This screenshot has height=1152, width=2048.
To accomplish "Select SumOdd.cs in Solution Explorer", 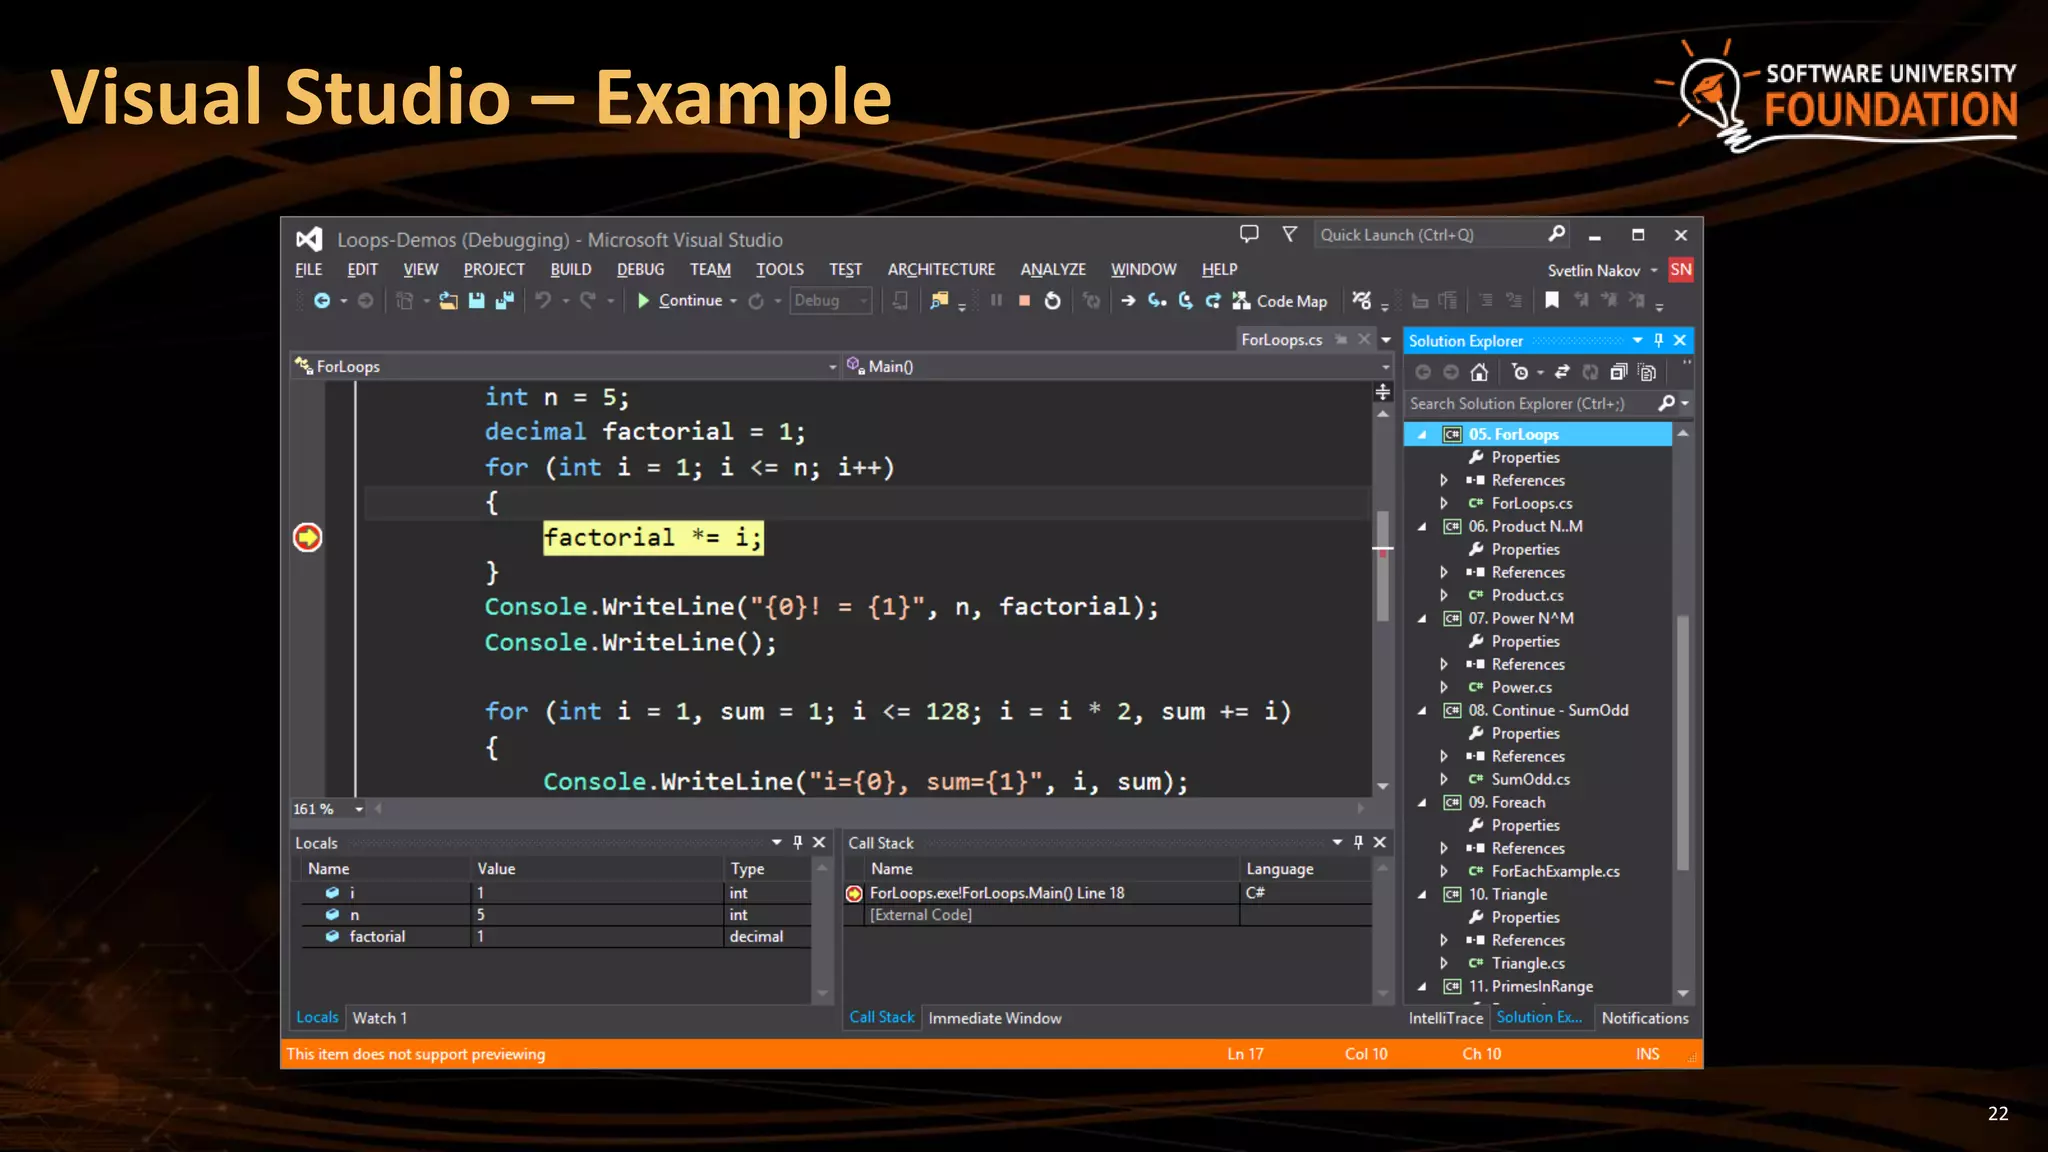I will (1530, 780).
